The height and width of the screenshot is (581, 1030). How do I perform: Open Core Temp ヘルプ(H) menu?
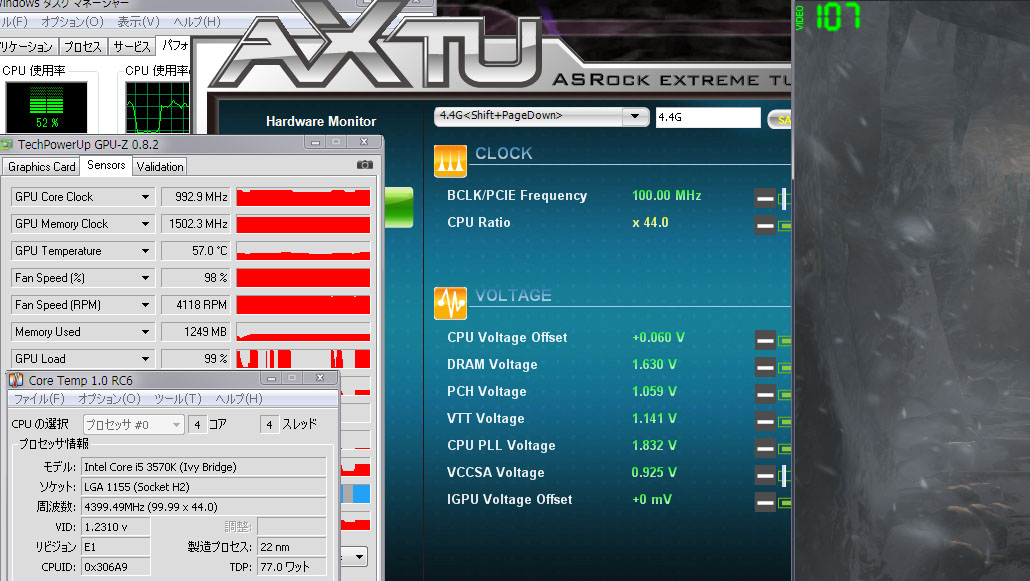(238, 398)
